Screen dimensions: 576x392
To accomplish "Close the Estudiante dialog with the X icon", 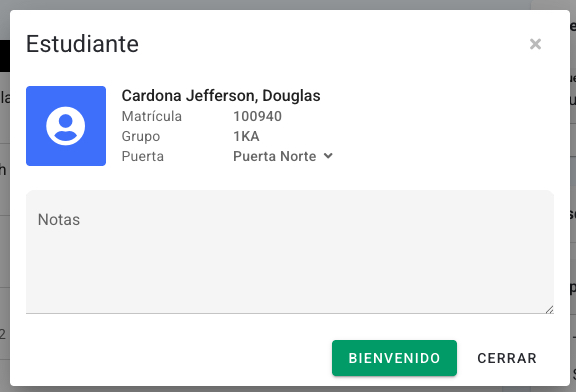I will 535,44.
